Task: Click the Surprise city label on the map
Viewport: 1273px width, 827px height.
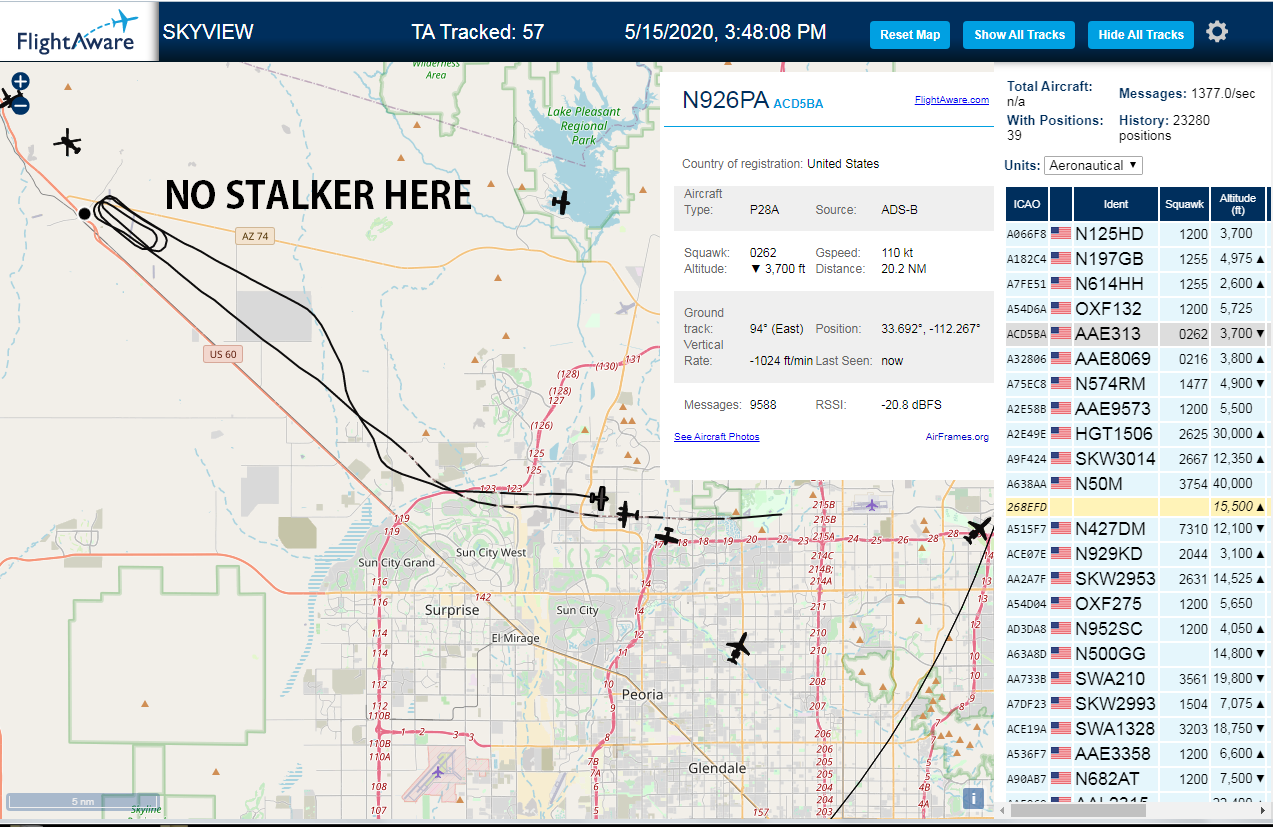Action: 452,610
